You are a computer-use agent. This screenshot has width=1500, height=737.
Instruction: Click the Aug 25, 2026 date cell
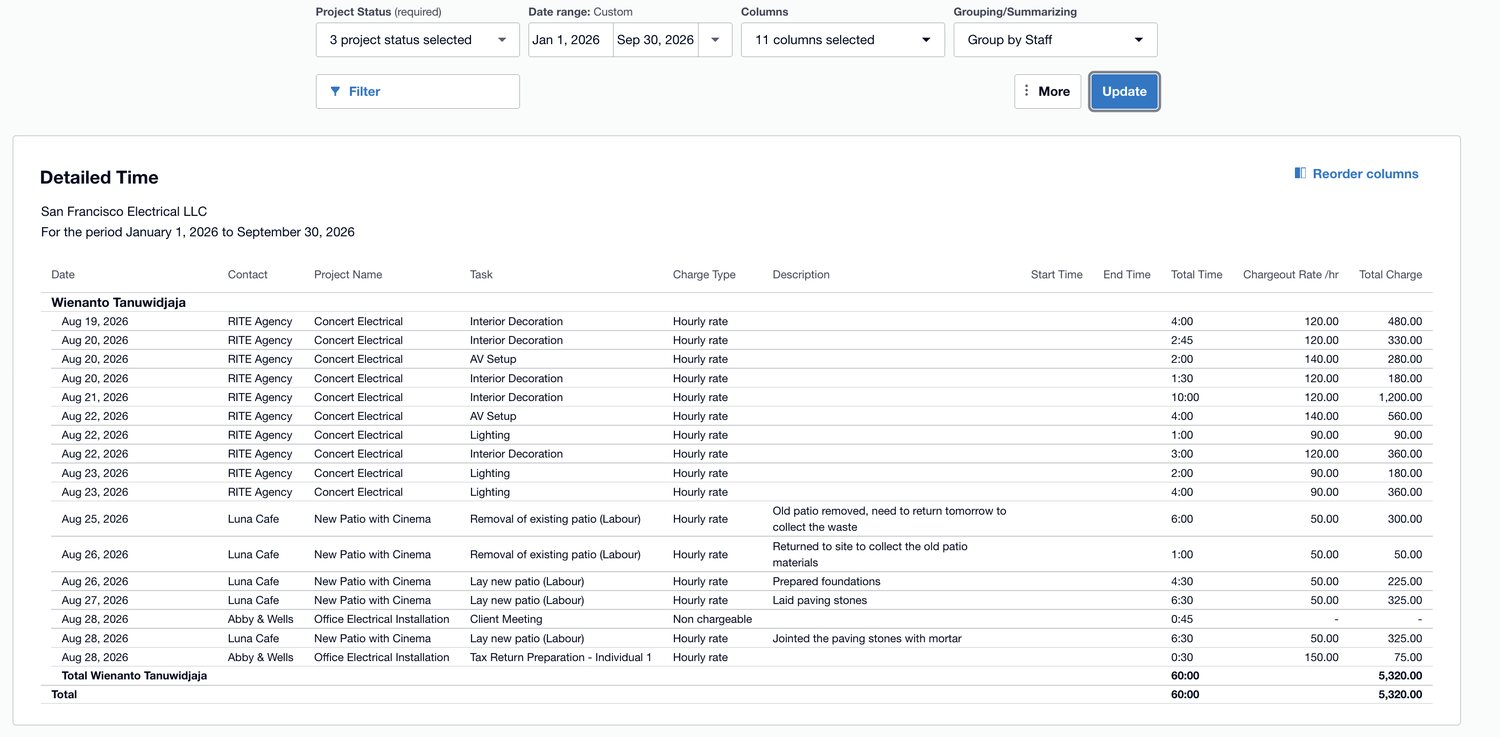(x=95, y=519)
